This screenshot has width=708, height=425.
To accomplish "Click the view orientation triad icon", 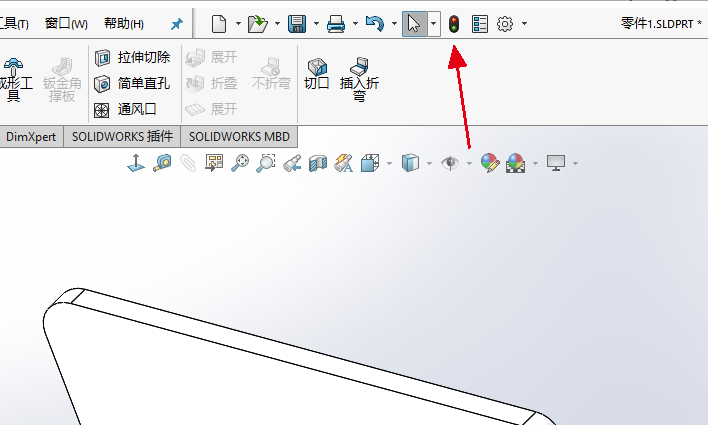I will click(136, 163).
